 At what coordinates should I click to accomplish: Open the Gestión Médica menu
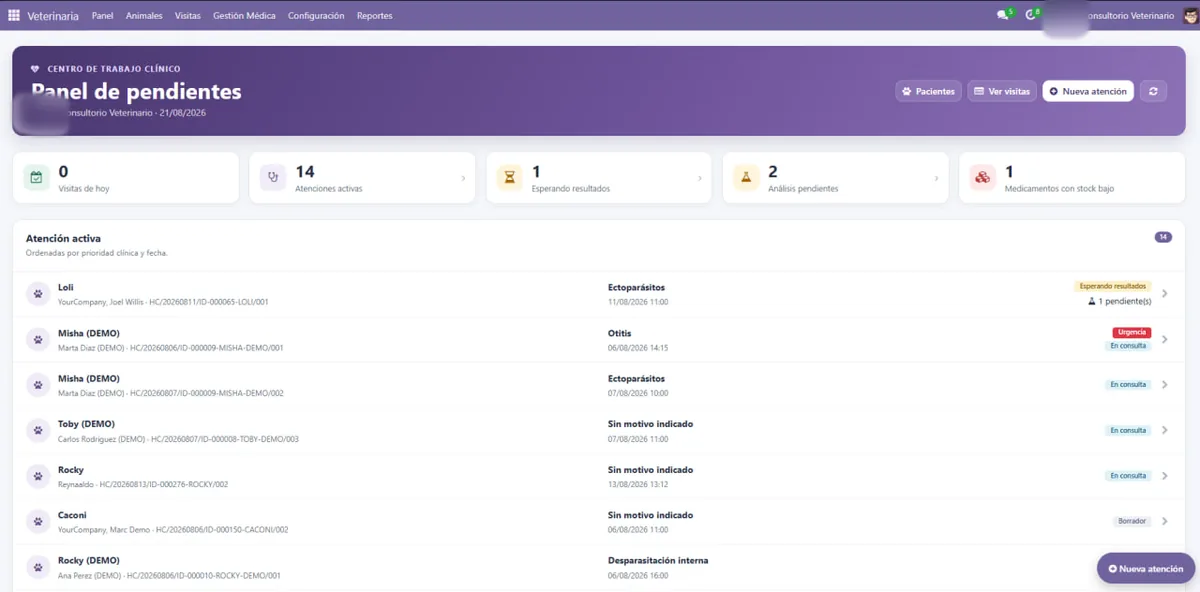click(x=244, y=16)
